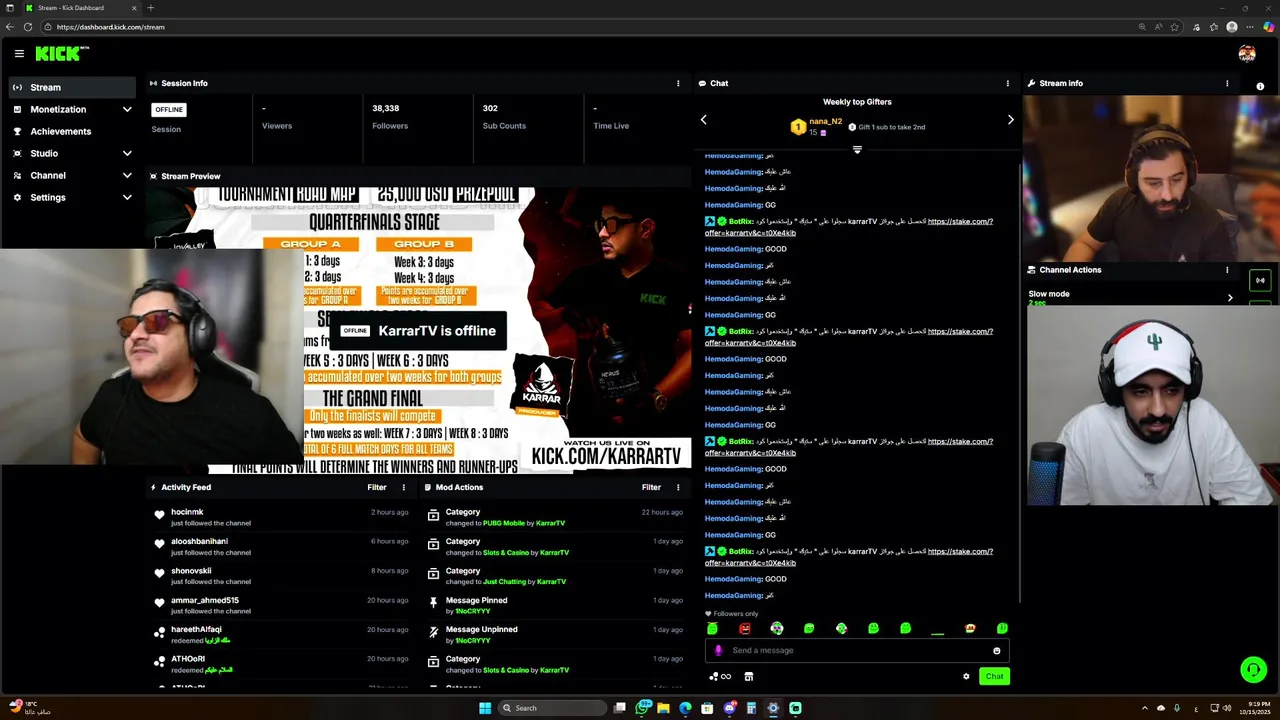The height and width of the screenshot is (720, 1280).
Task: Click the 38,338 Followers count
Action: [x=386, y=108]
